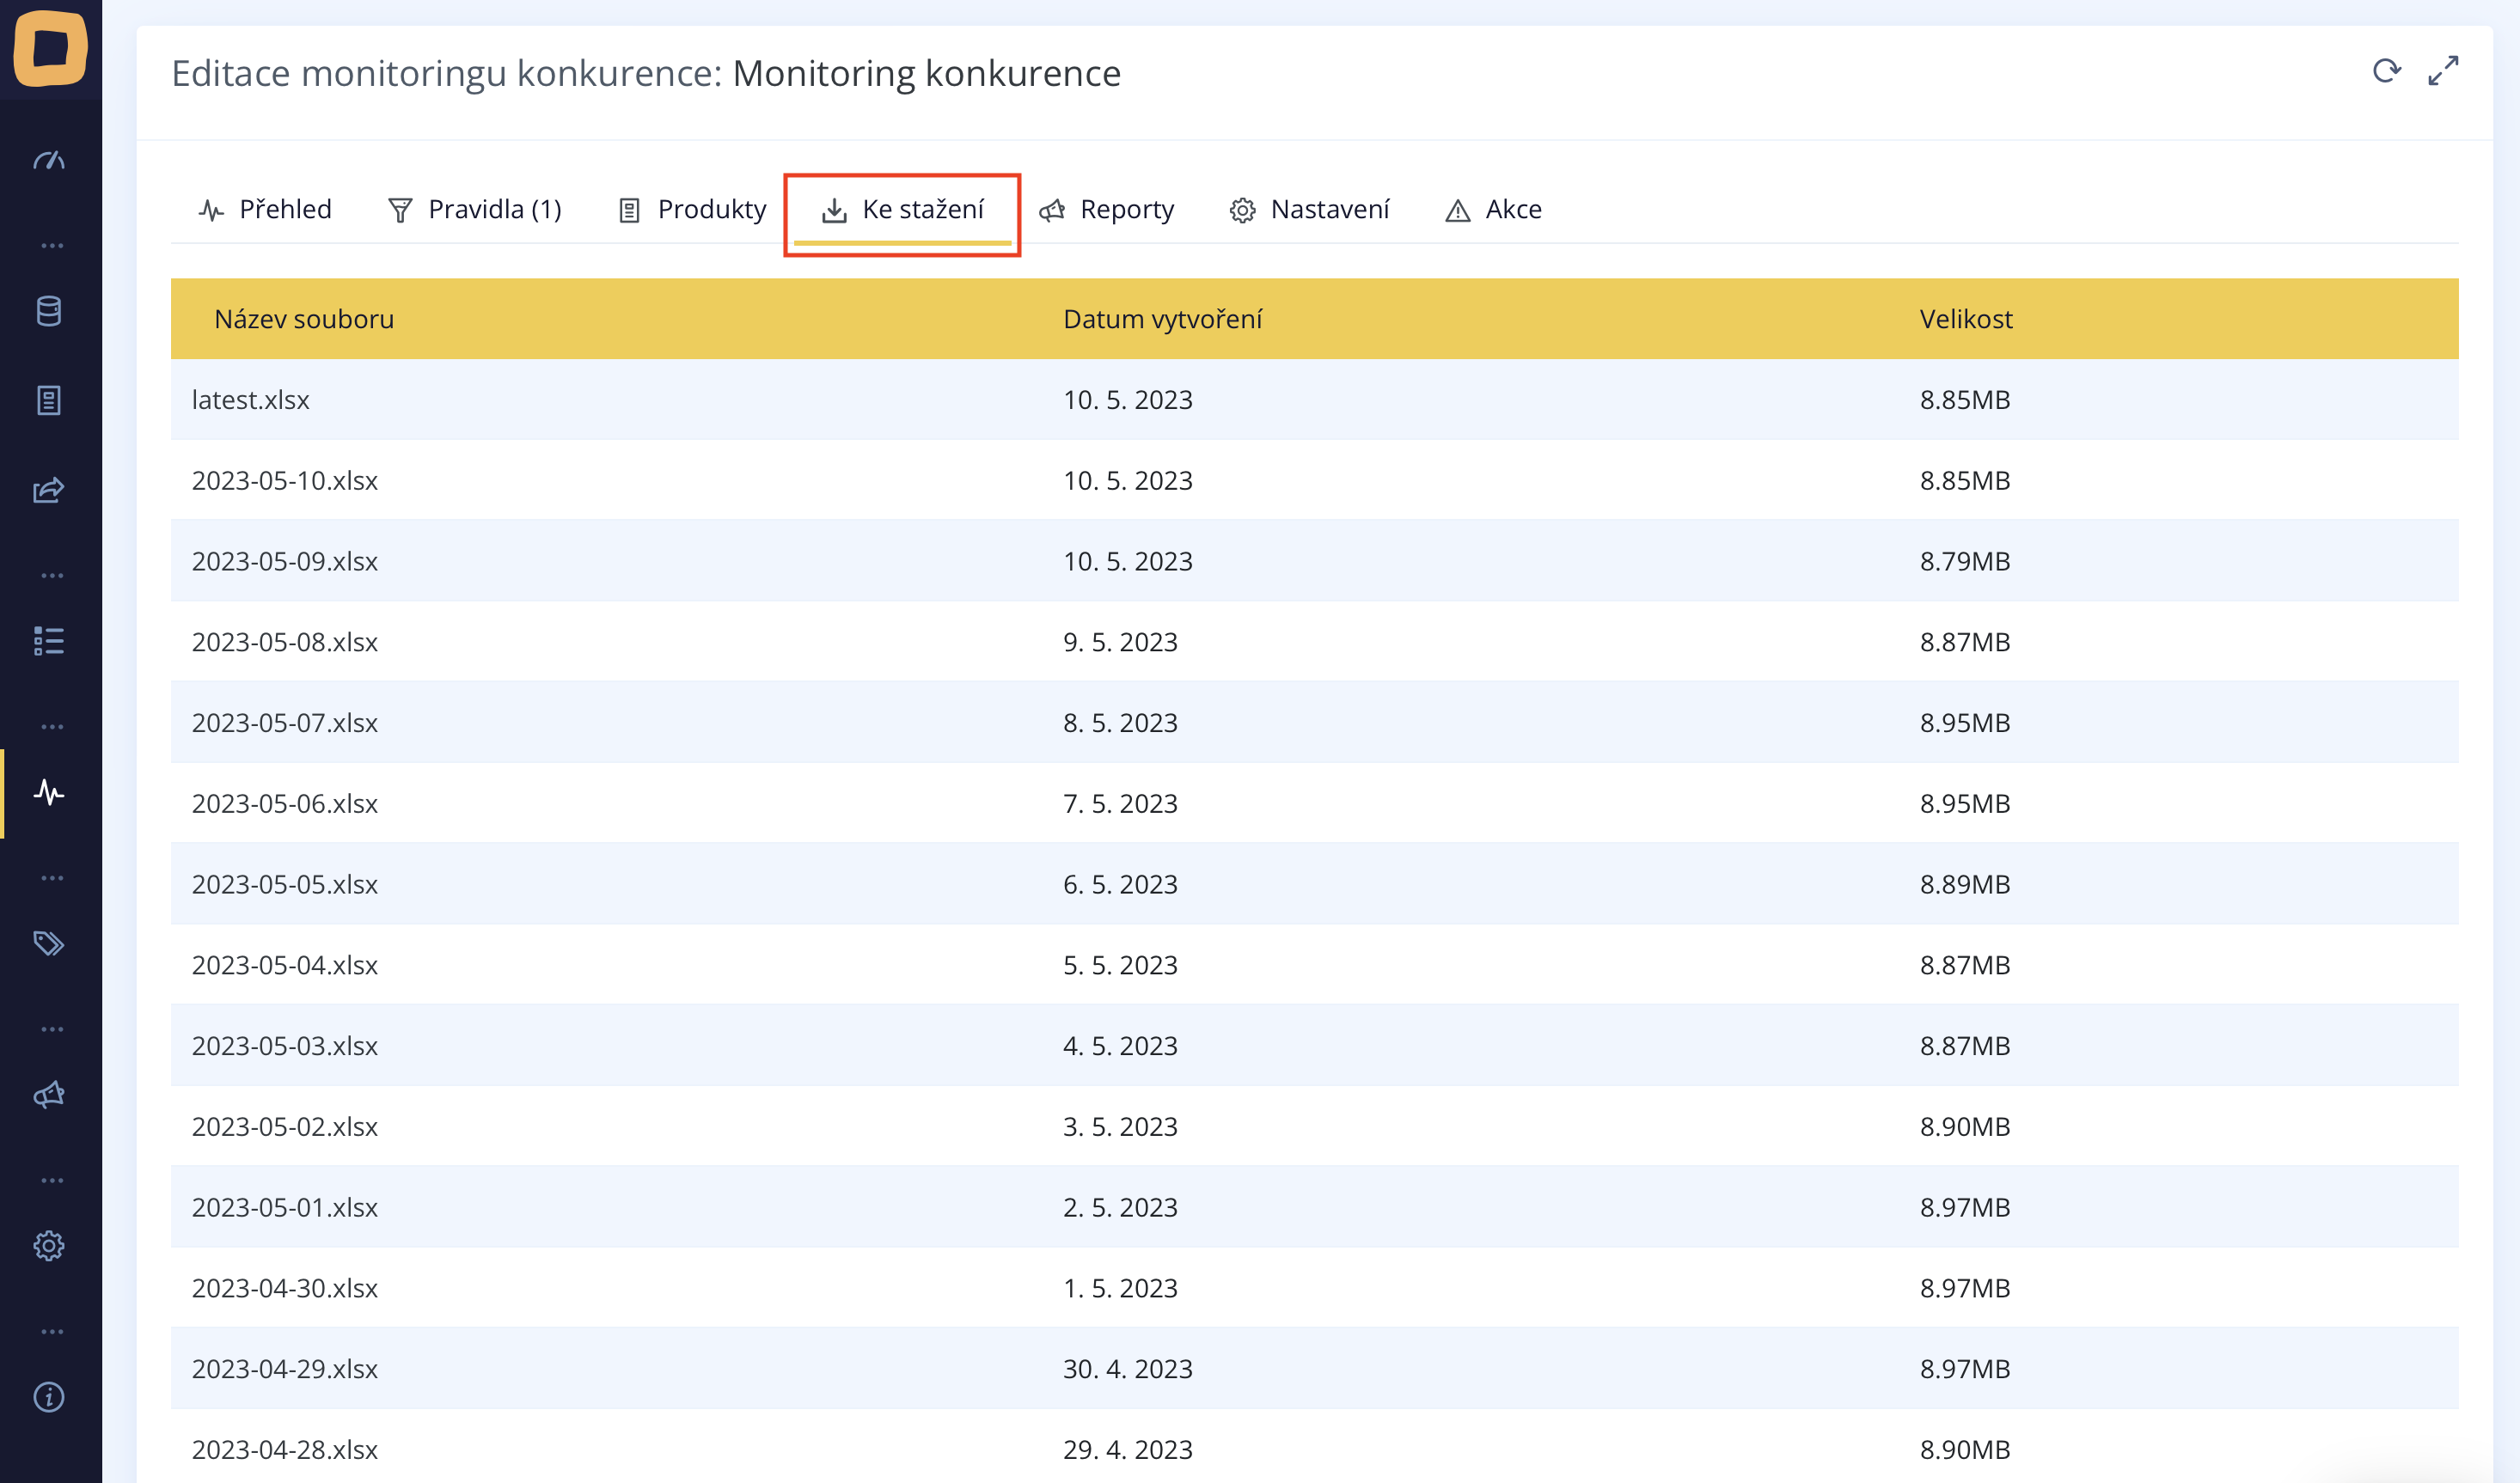Click the bulleted list sidebar icon
This screenshot has width=2520, height=1483.
(49, 641)
